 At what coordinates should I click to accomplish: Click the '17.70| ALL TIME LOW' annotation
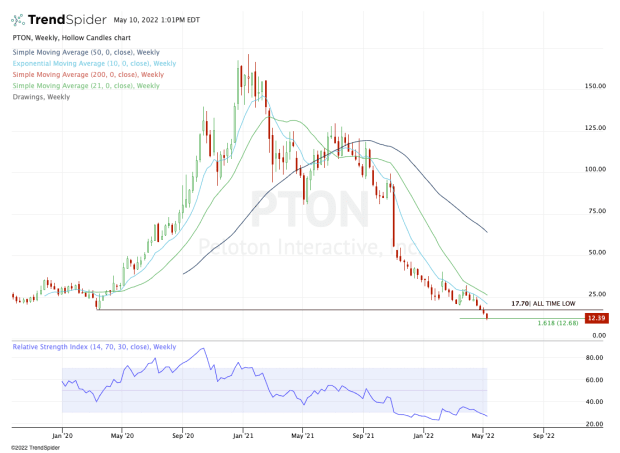coord(543,304)
